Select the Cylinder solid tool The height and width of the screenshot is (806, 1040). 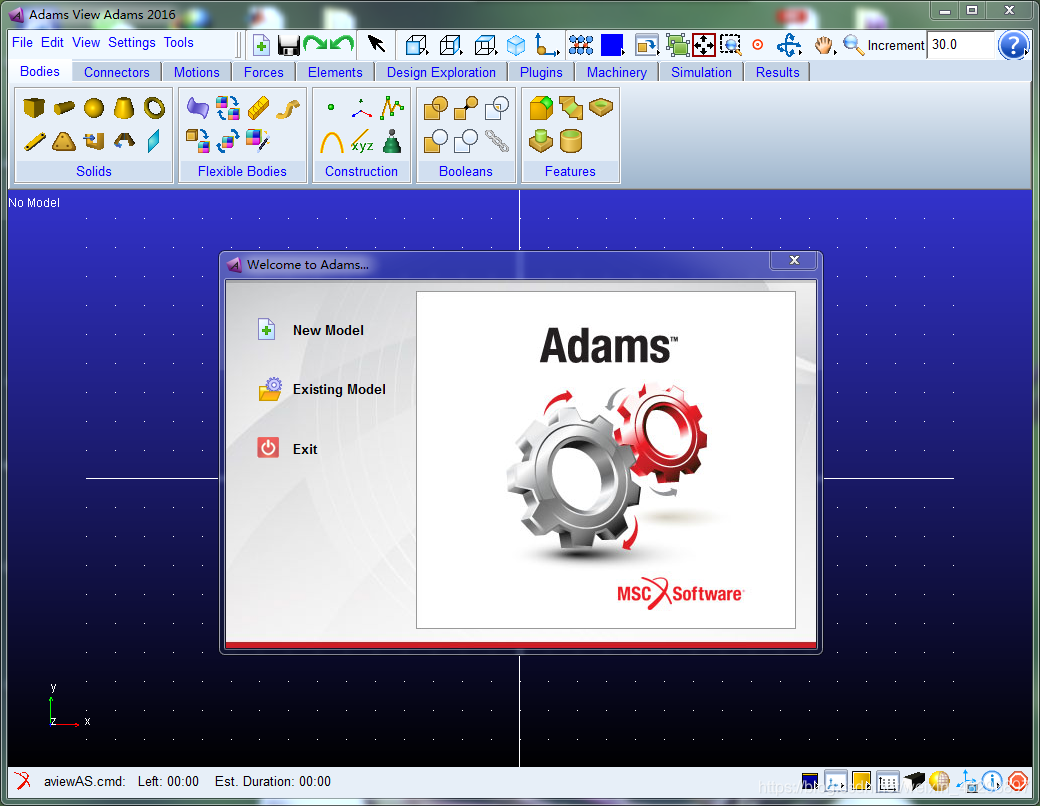coord(64,107)
